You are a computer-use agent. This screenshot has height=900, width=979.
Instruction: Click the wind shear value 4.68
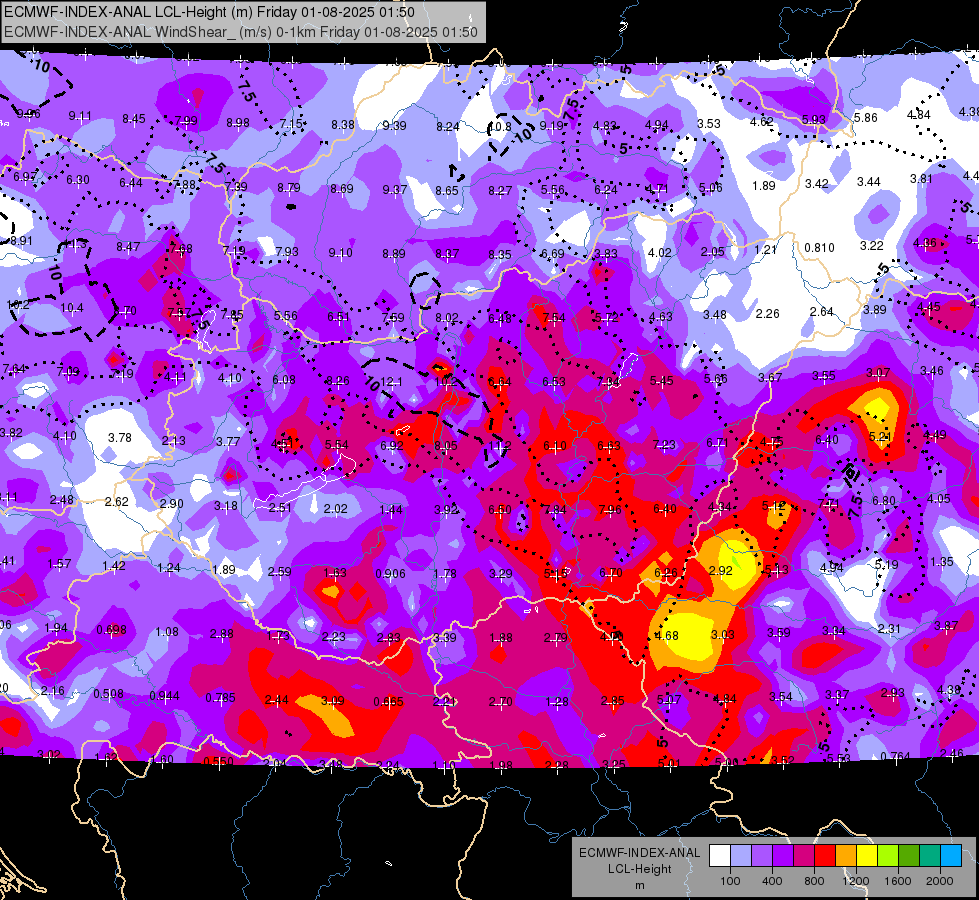tap(667, 636)
